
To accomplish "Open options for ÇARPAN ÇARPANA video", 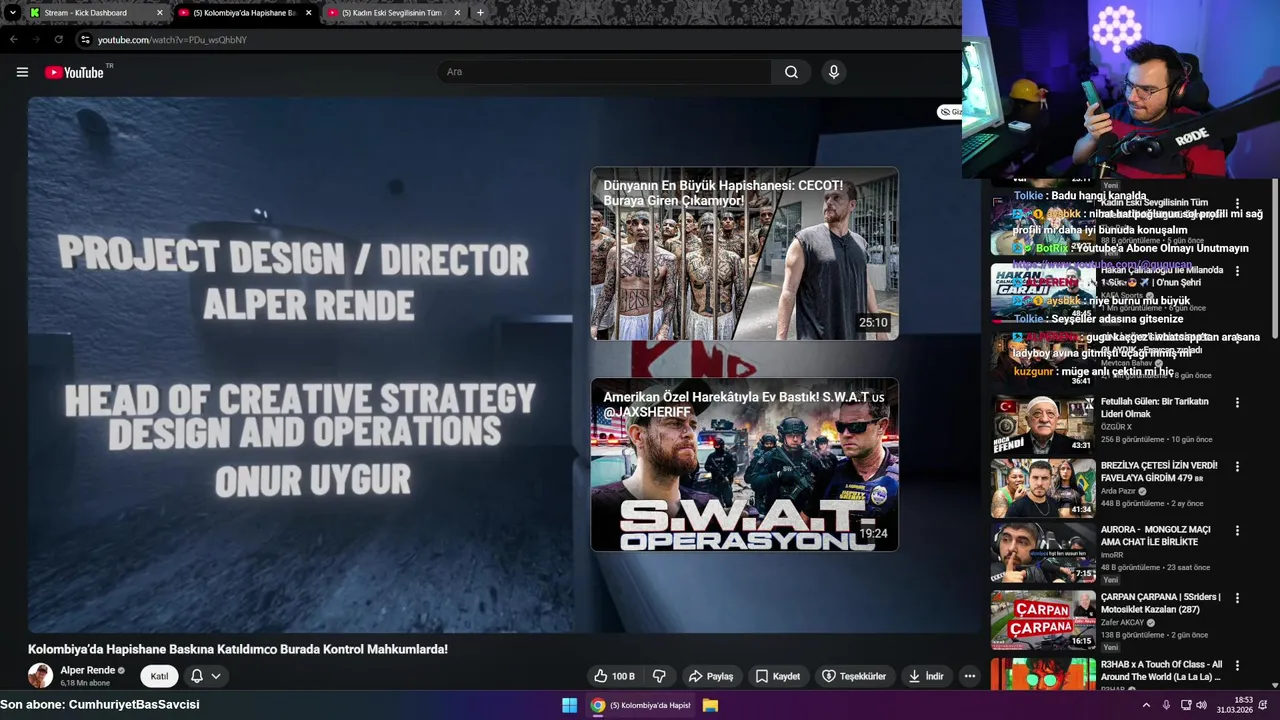I will (x=1237, y=598).
